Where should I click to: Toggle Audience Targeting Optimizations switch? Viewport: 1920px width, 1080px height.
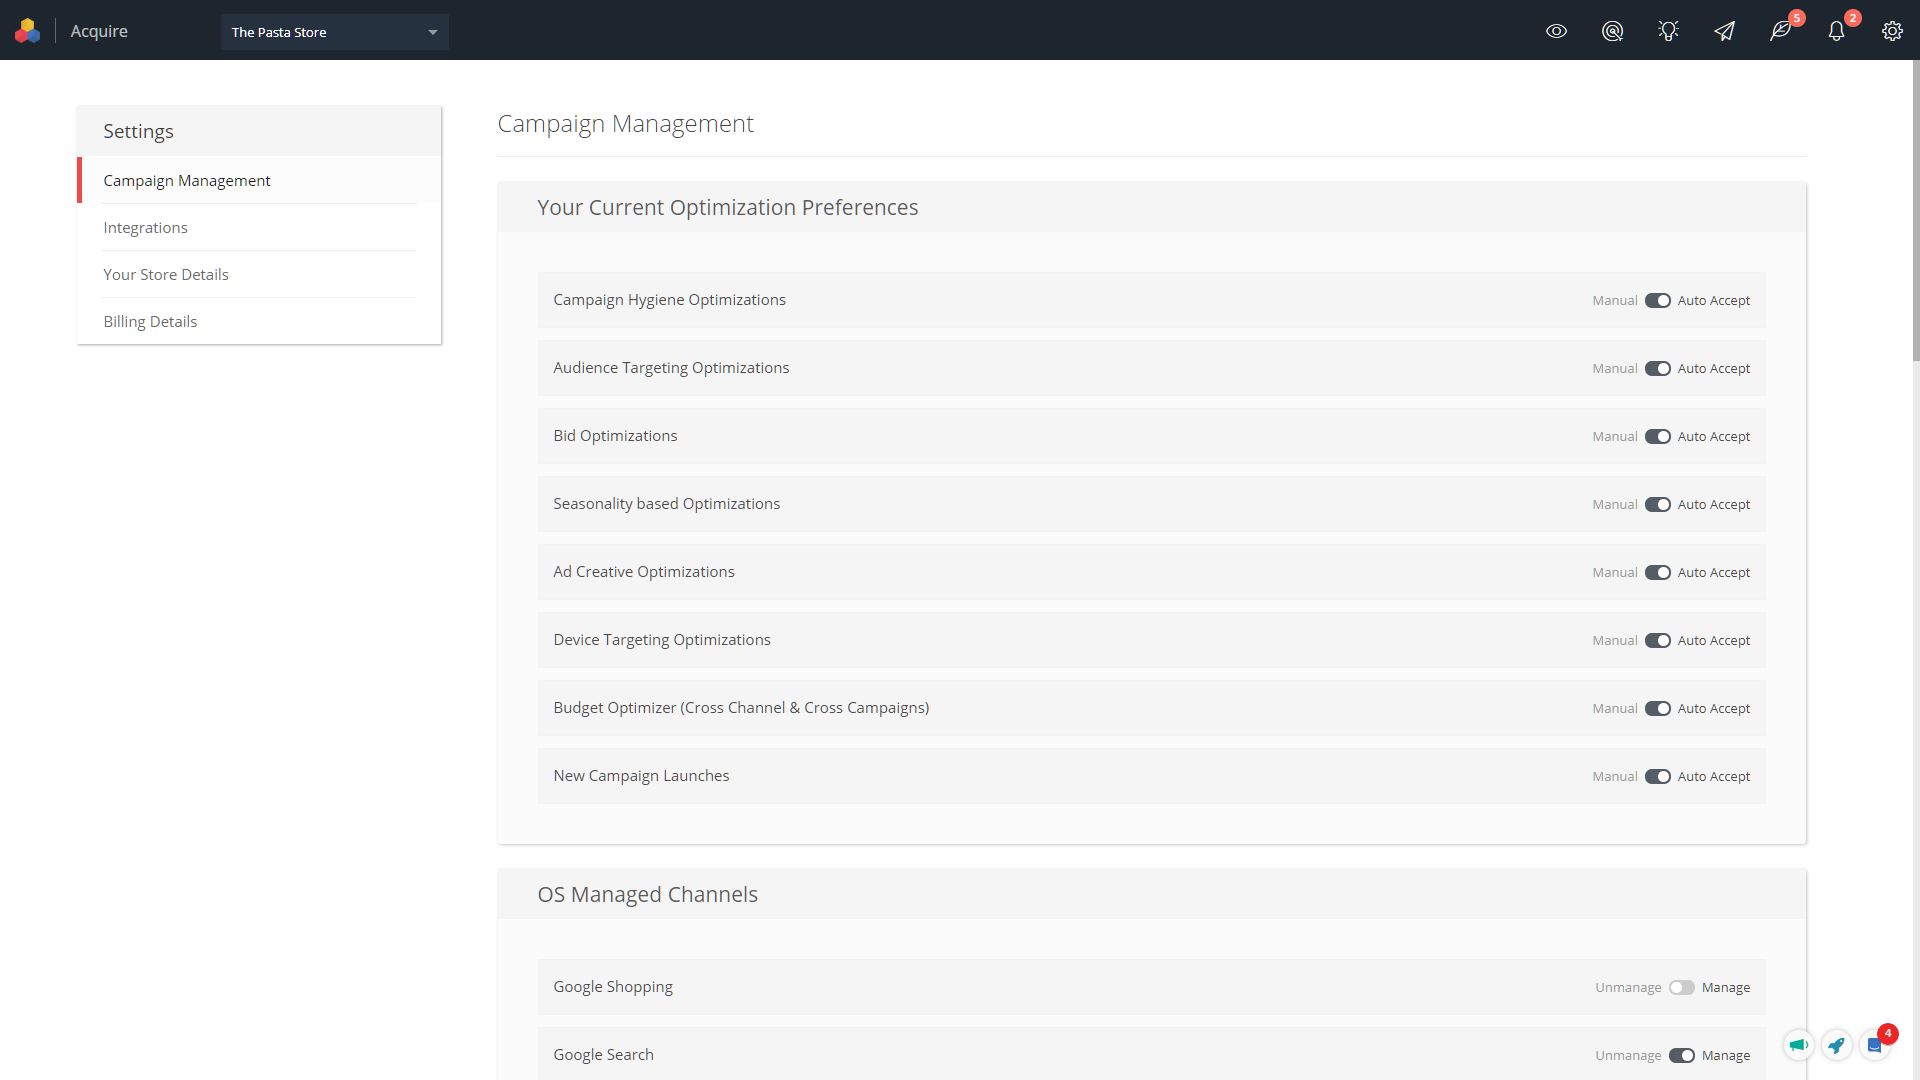pos(1657,369)
